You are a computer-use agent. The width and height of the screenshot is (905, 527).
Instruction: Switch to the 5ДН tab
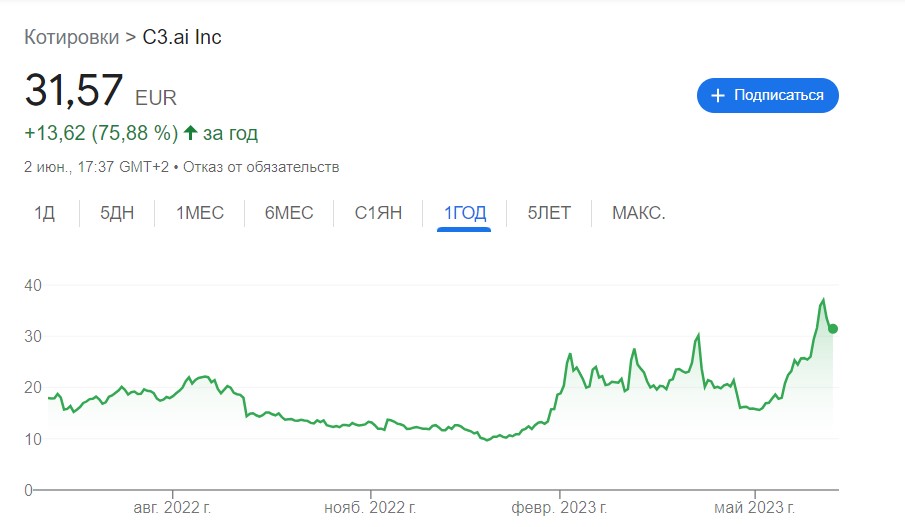click(117, 212)
